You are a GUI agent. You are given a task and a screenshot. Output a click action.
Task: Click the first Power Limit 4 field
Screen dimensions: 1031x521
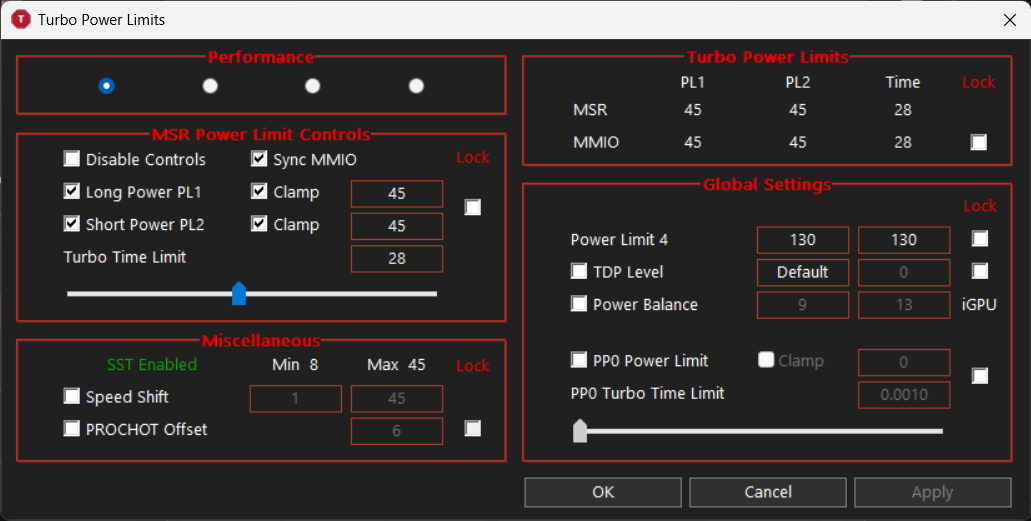pyautogui.click(x=803, y=240)
